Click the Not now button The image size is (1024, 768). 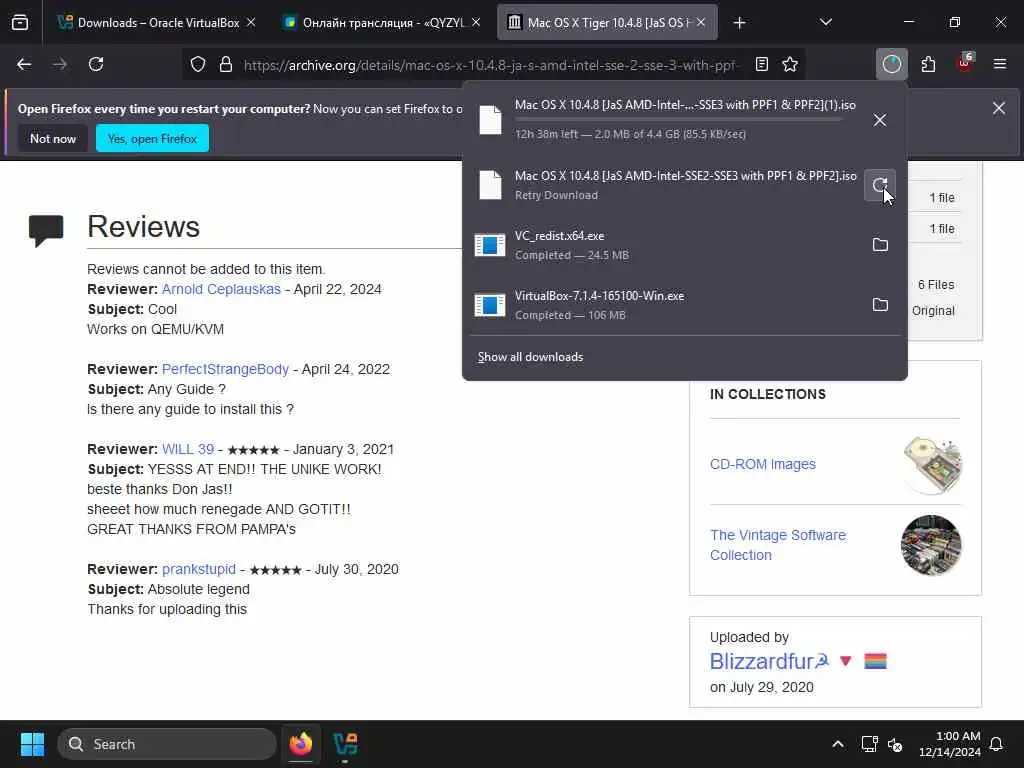(x=53, y=138)
